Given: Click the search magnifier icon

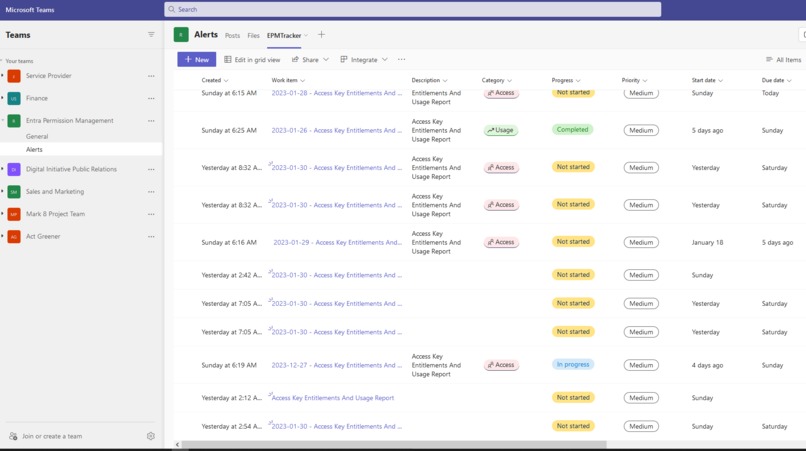Looking at the screenshot, I should click(x=172, y=9).
